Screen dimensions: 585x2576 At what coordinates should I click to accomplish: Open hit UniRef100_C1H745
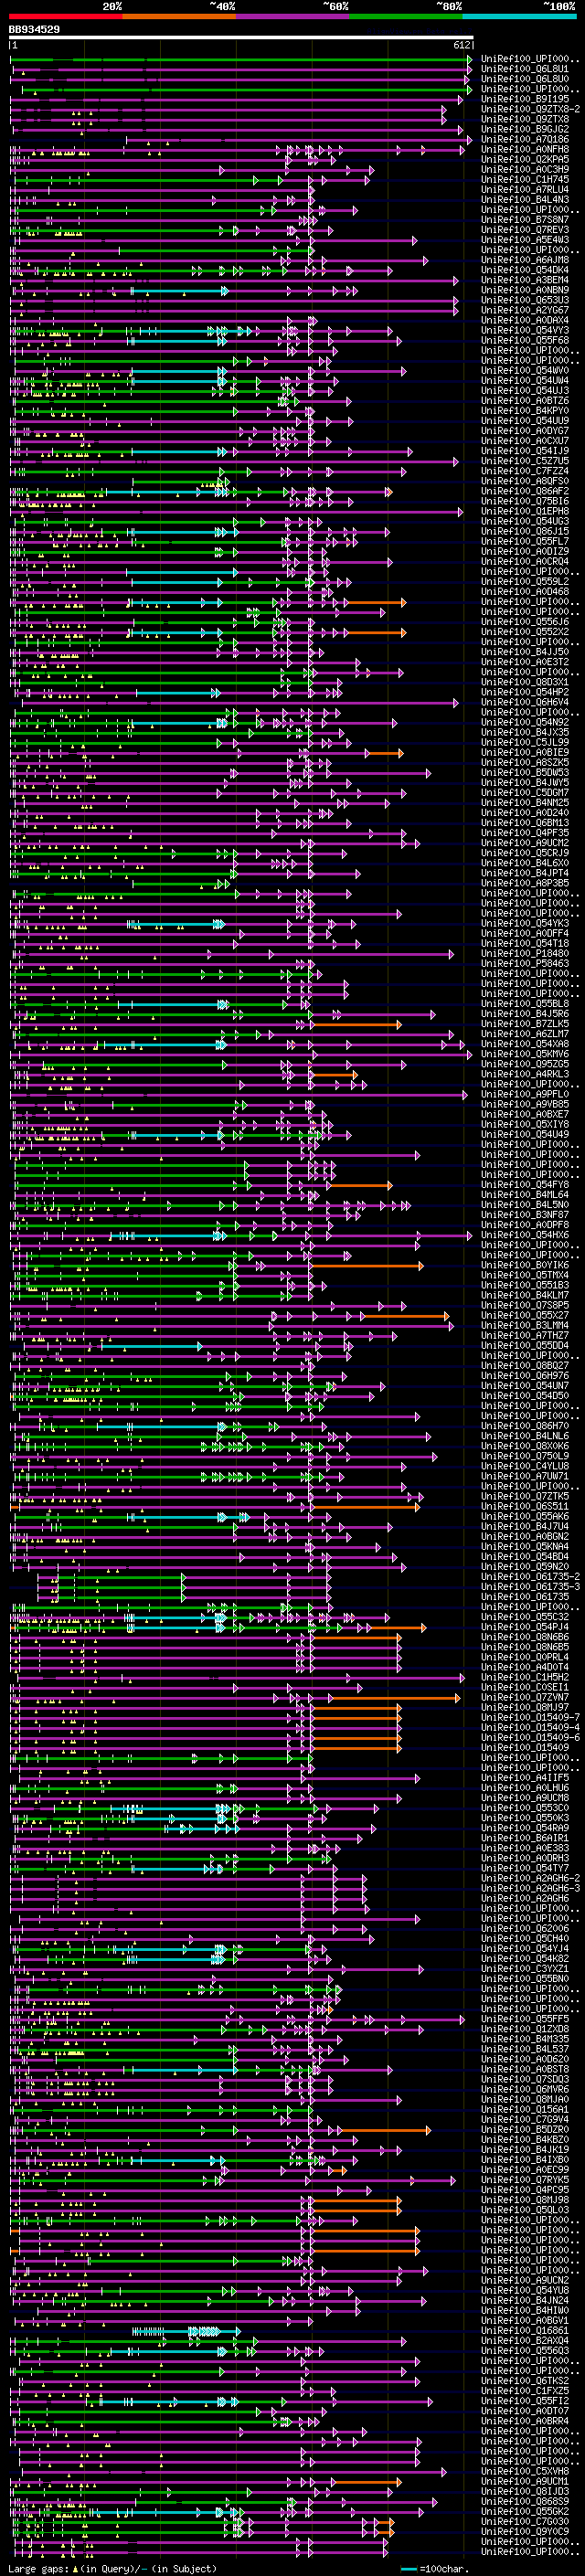tap(525, 179)
